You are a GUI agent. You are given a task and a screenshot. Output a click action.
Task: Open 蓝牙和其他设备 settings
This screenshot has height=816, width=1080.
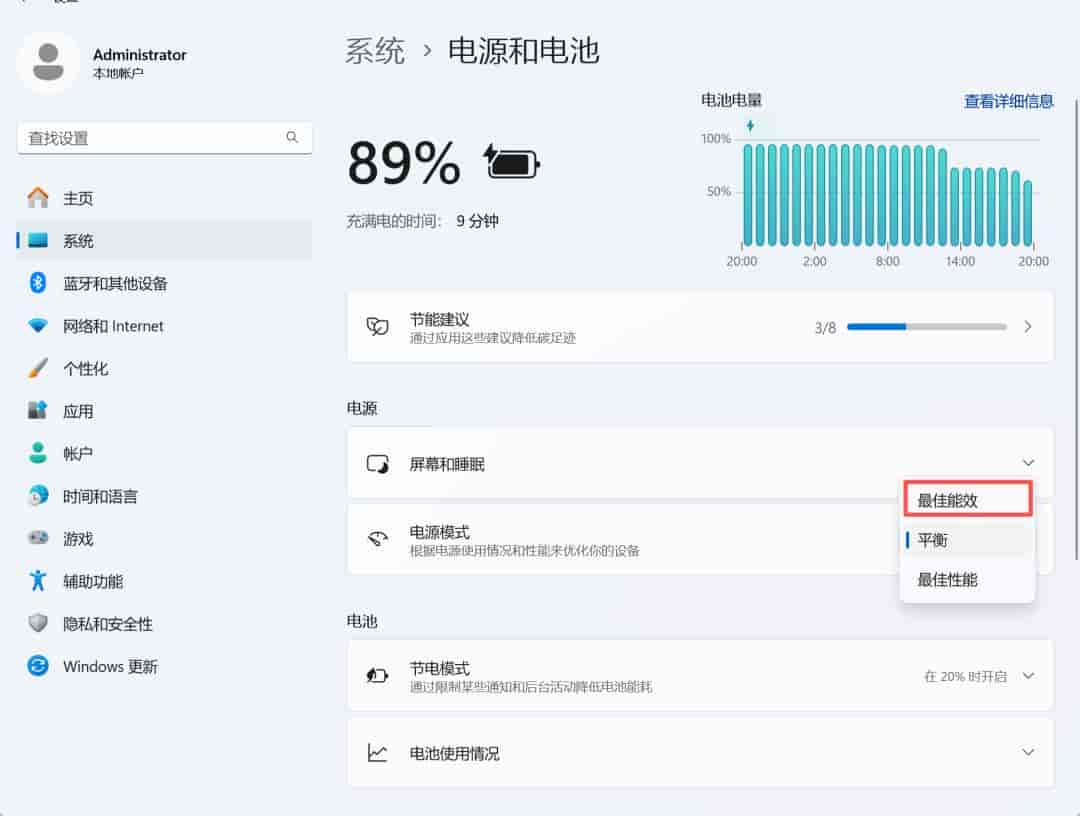click(164, 283)
